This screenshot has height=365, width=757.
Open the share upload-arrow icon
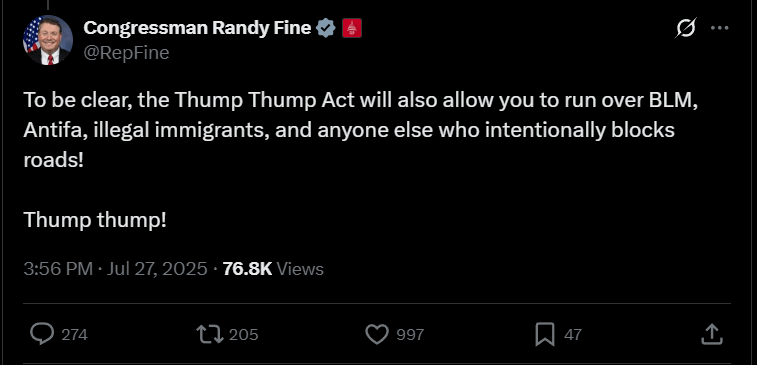pos(712,334)
